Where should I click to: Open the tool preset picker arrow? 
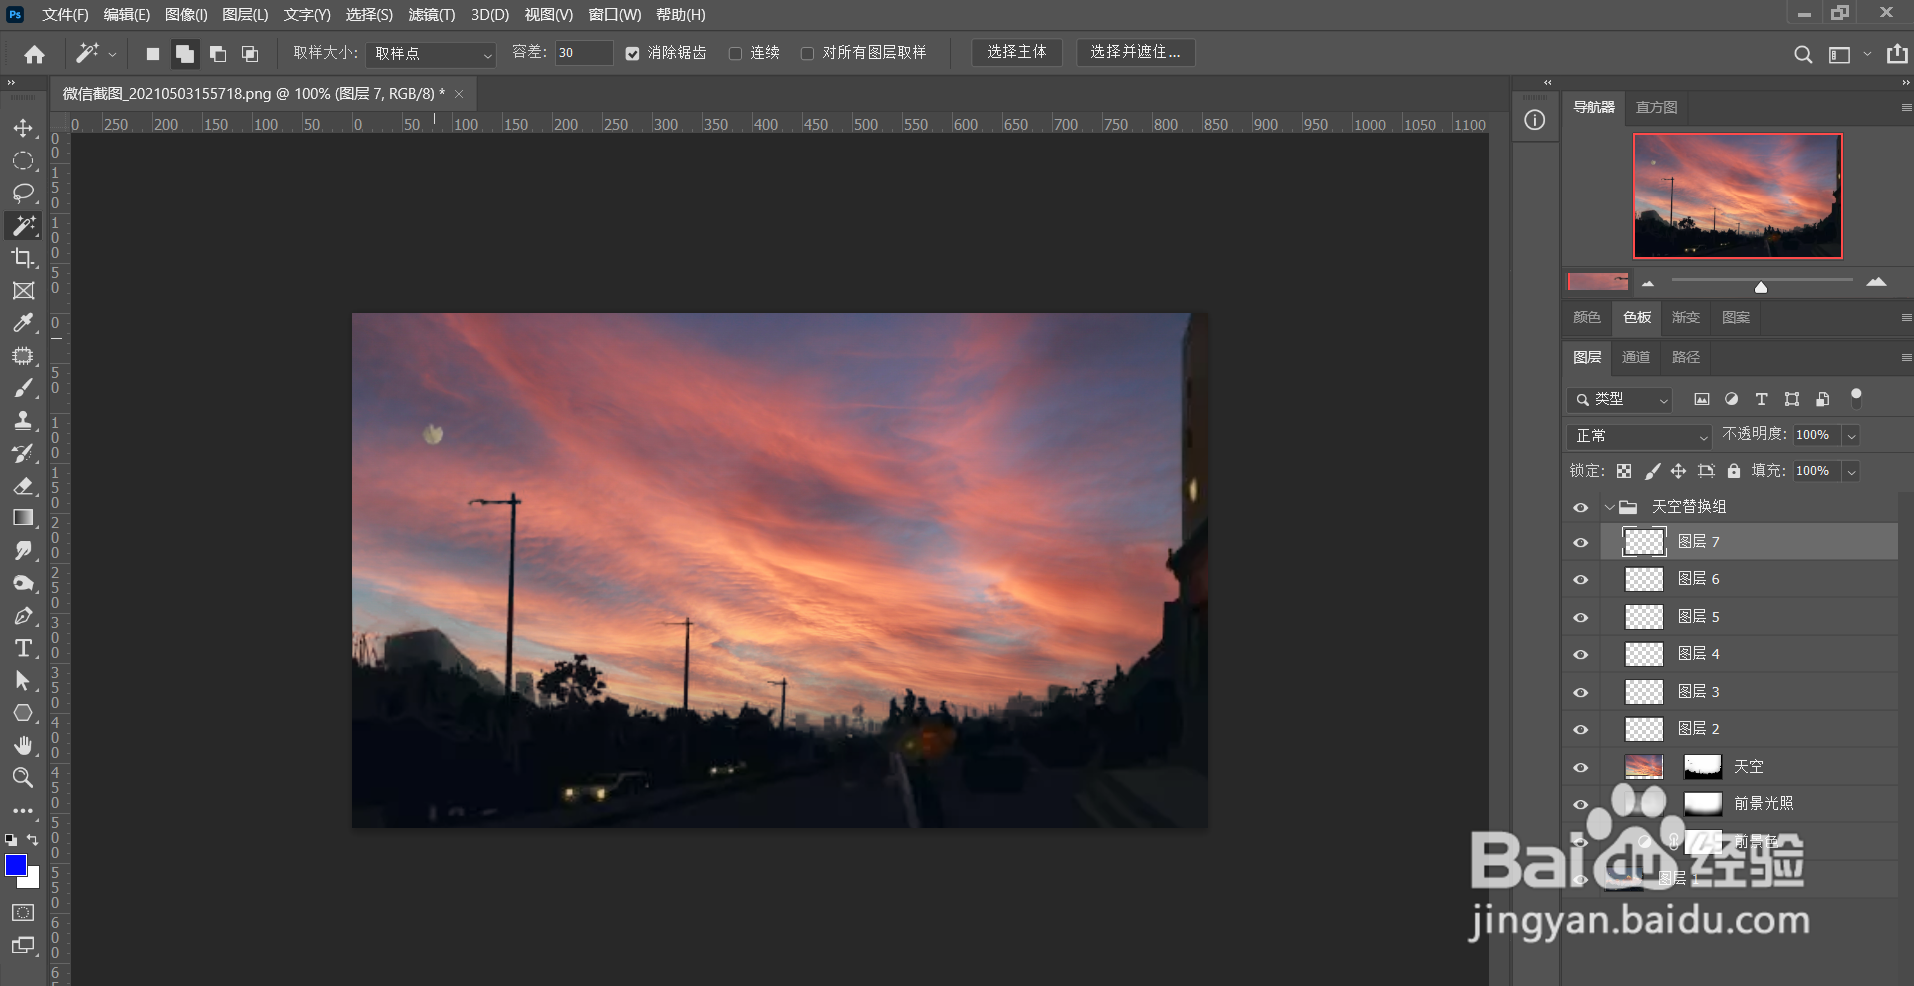point(113,54)
